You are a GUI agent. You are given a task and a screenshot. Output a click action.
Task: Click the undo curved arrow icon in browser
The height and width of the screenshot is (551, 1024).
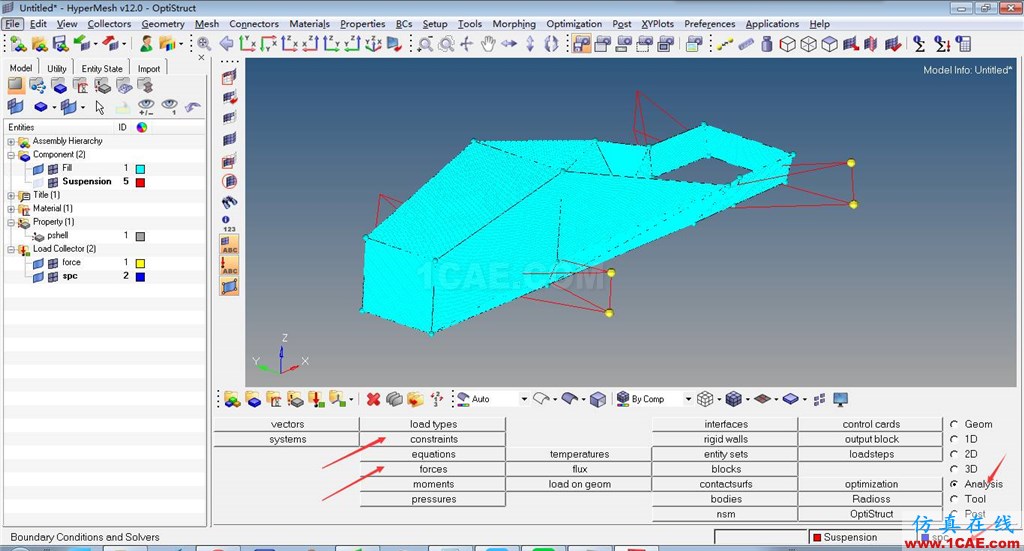click(x=193, y=106)
